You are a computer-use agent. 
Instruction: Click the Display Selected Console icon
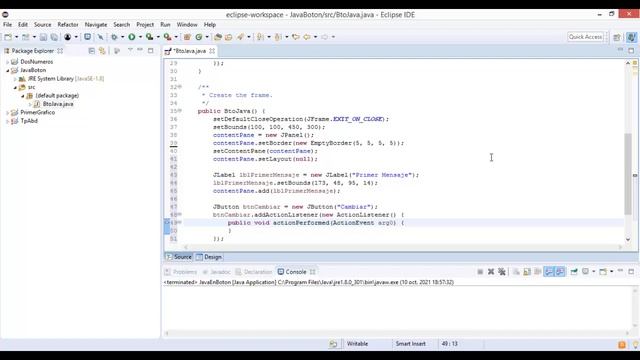[x=585, y=272]
